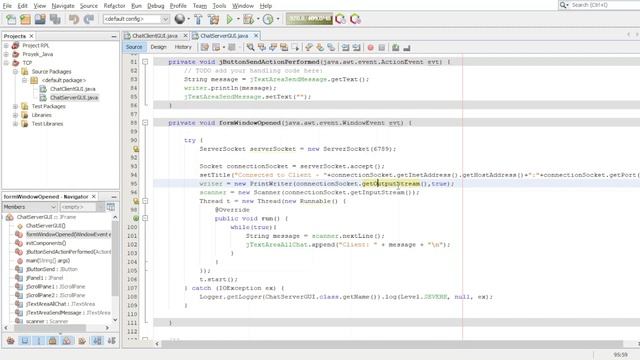Toggle Sort by Name in Navigator footer
Screen dimensions: 640x360
tap(97, 340)
